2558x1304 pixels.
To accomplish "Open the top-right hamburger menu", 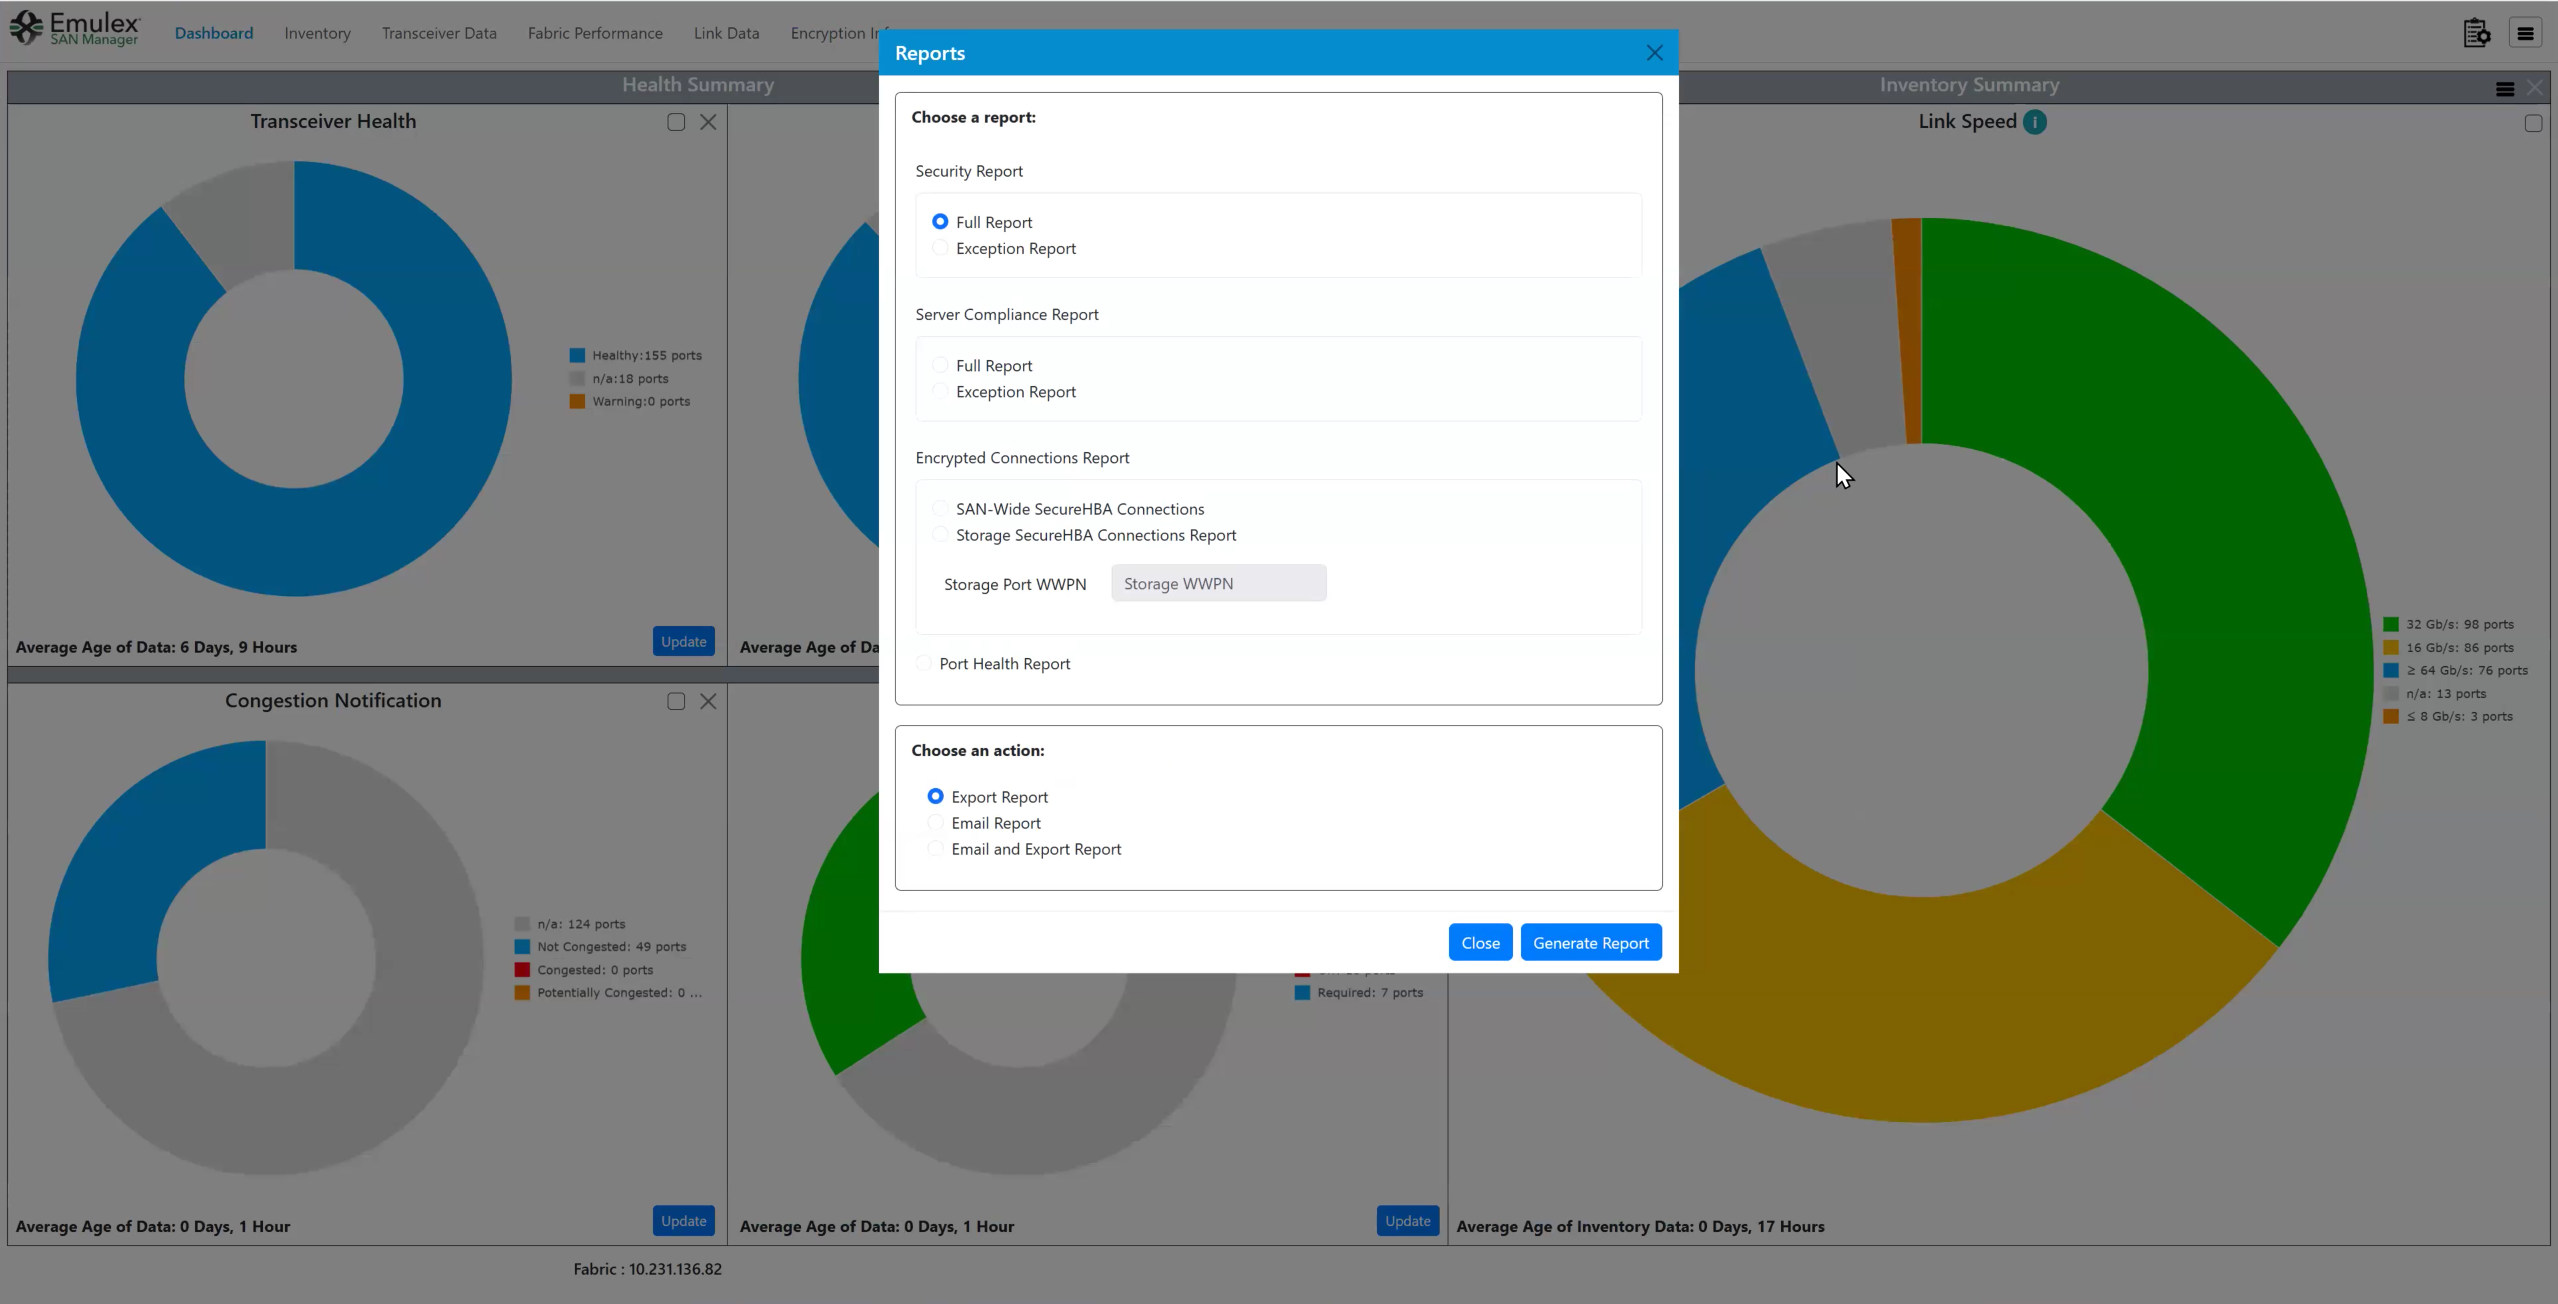I will (x=2525, y=33).
